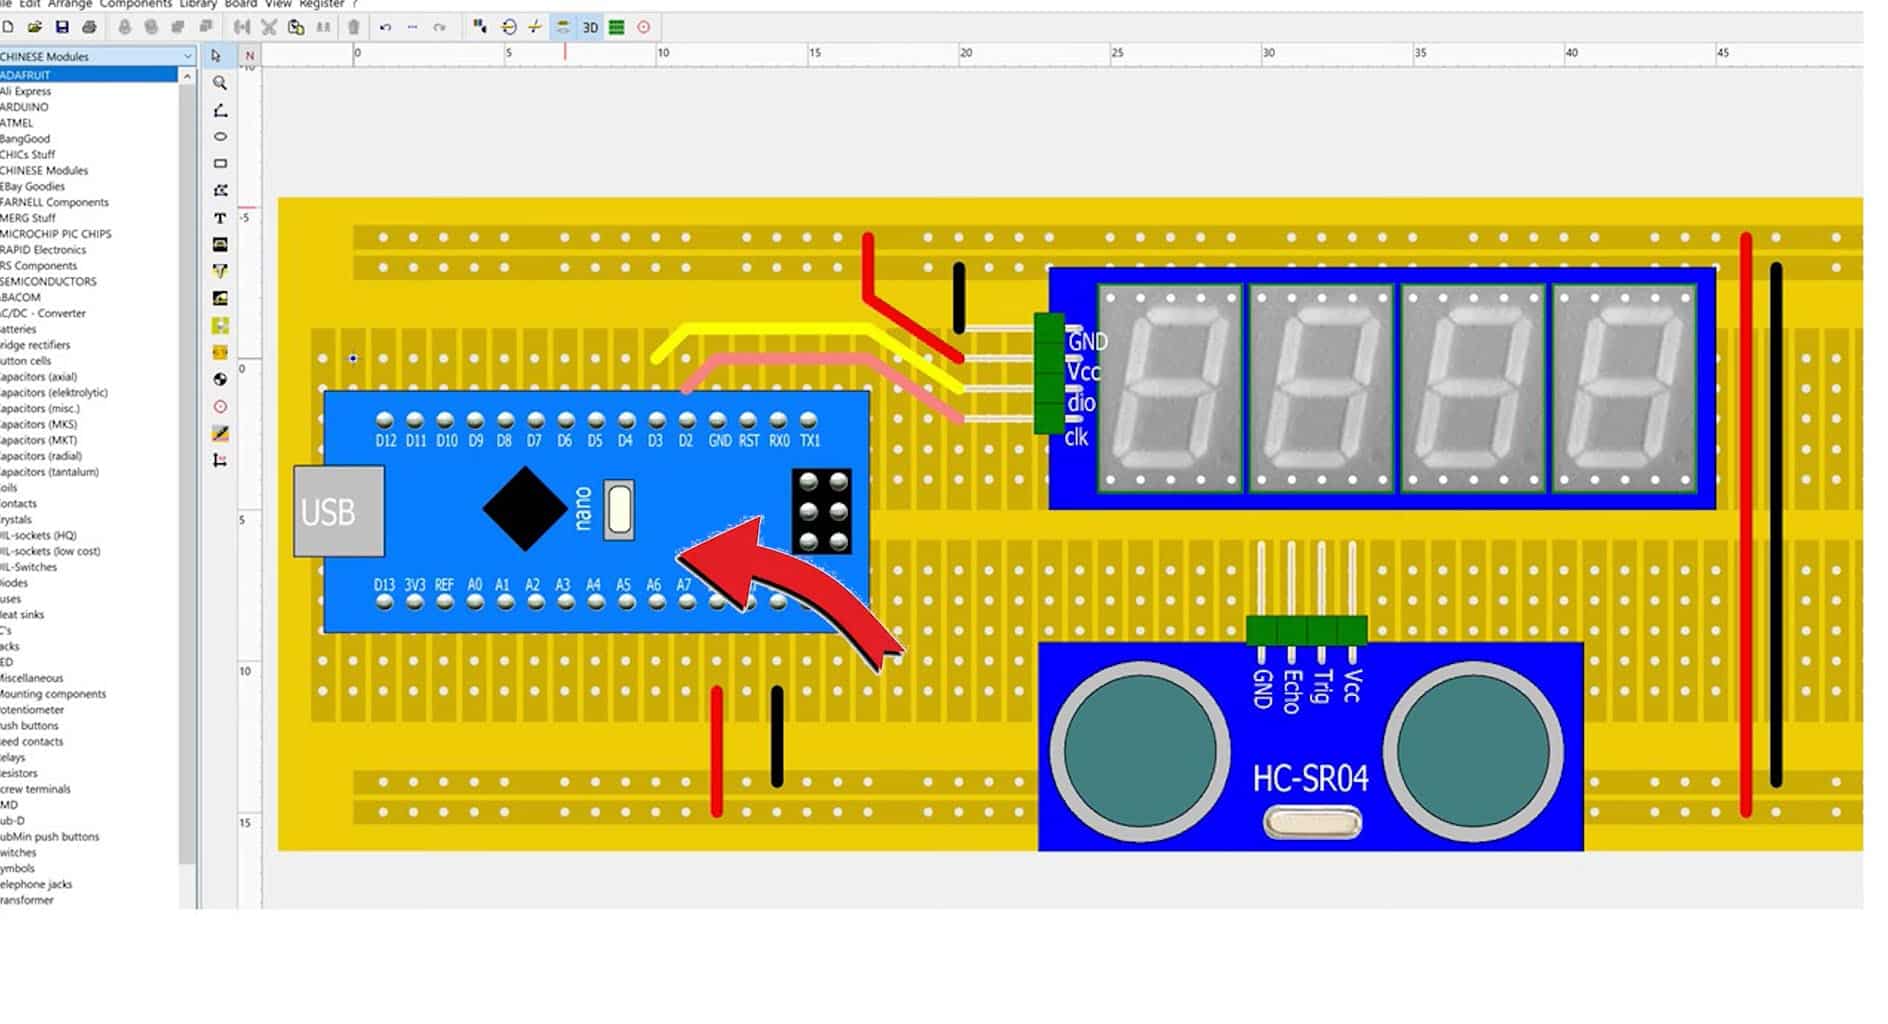Click the open folder icon
Image resolution: width=1888 pixels, height=1024 pixels.
point(35,27)
